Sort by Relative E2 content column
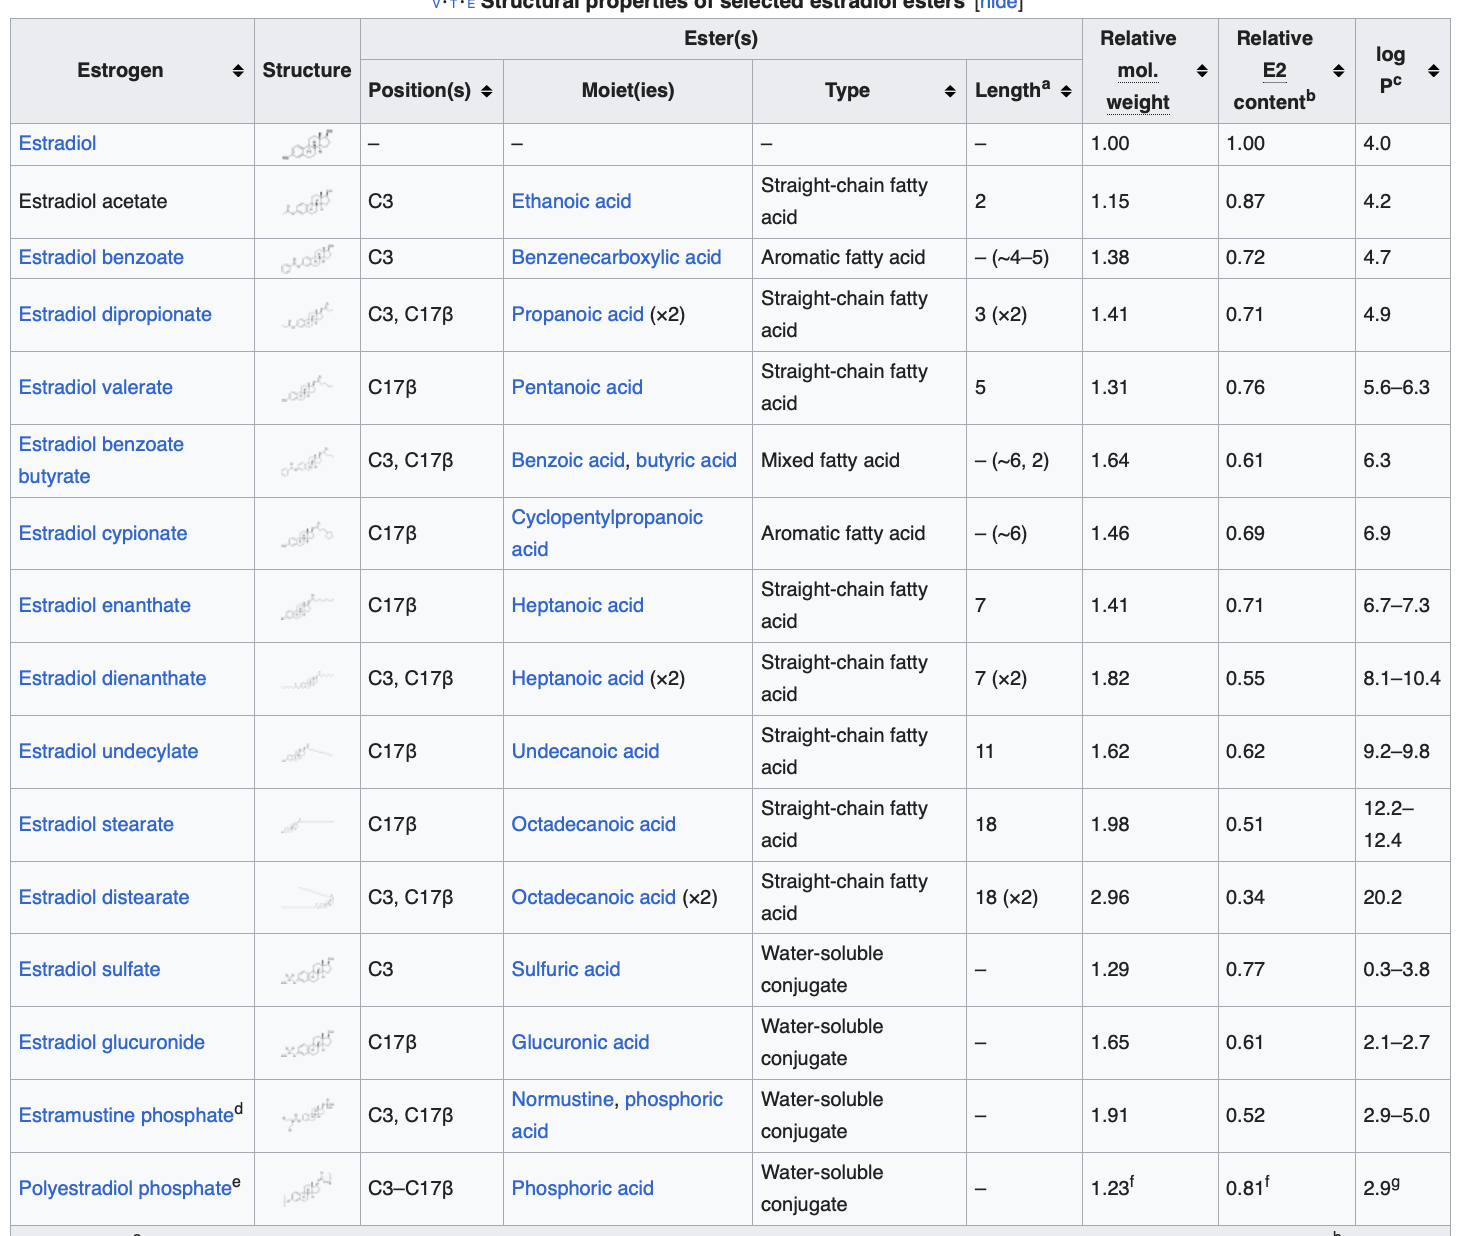This screenshot has height=1236, width=1458. pos(1338,71)
